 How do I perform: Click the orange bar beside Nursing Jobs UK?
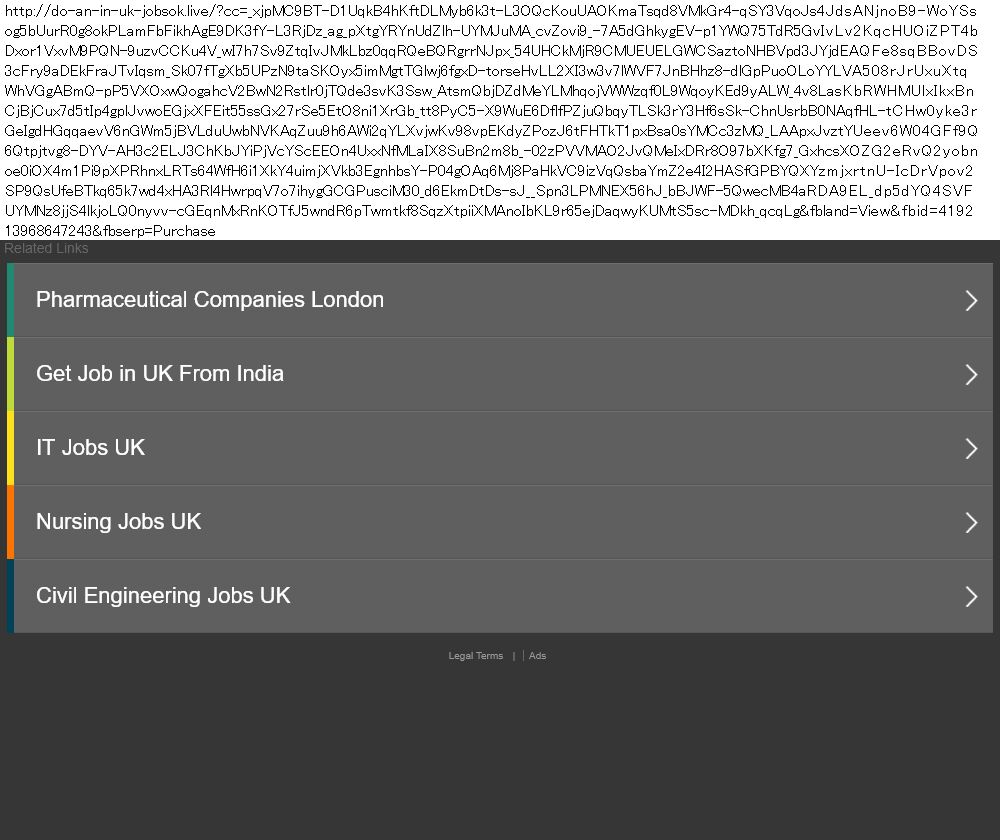tap(10, 522)
